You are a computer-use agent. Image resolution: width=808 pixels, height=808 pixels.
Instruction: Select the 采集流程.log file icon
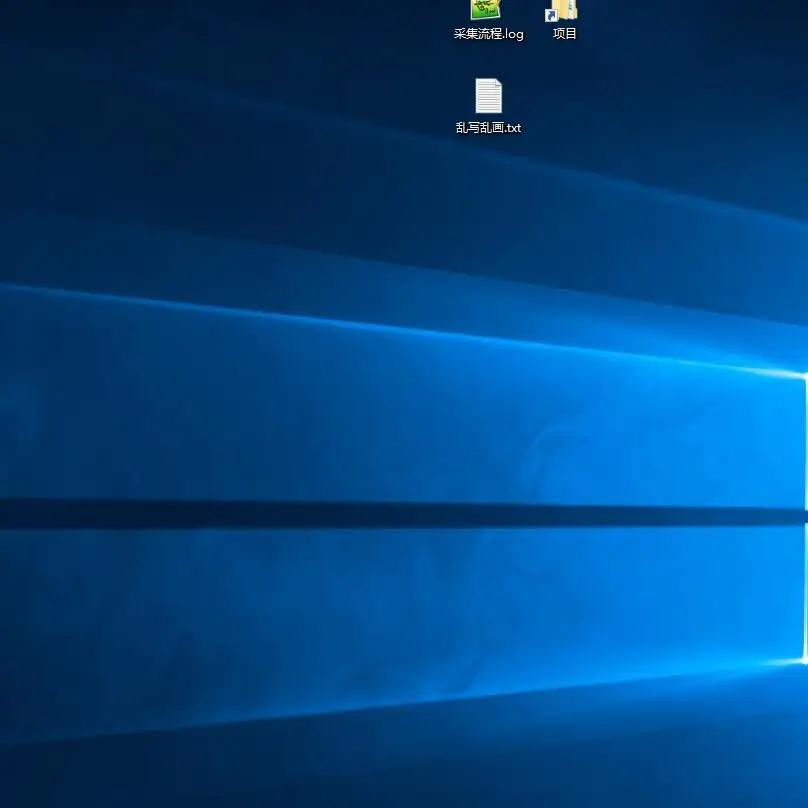tap(486, 9)
